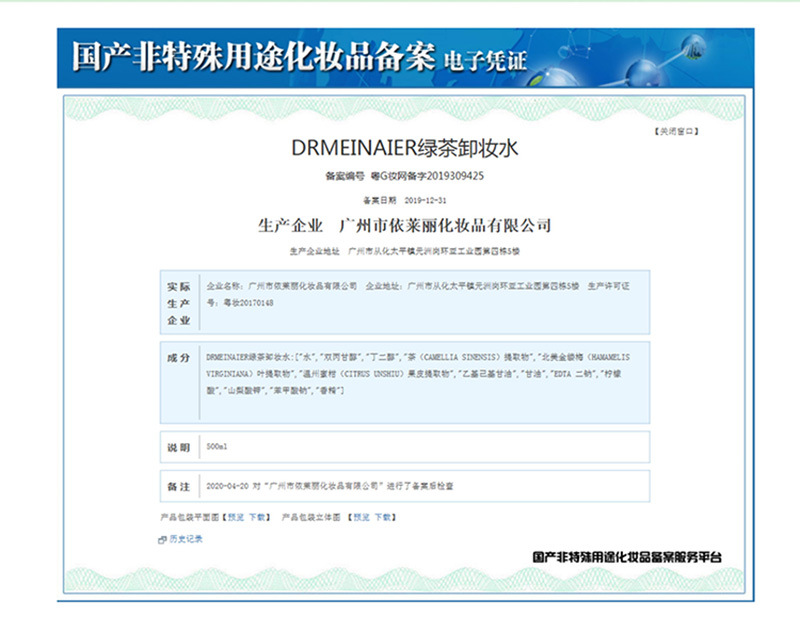Click the manufacturer name 广州市依莱丽化妆品有限公司 heading
Image resolution: width=800 pixels, height=632 pixels.
pos(445,225)
